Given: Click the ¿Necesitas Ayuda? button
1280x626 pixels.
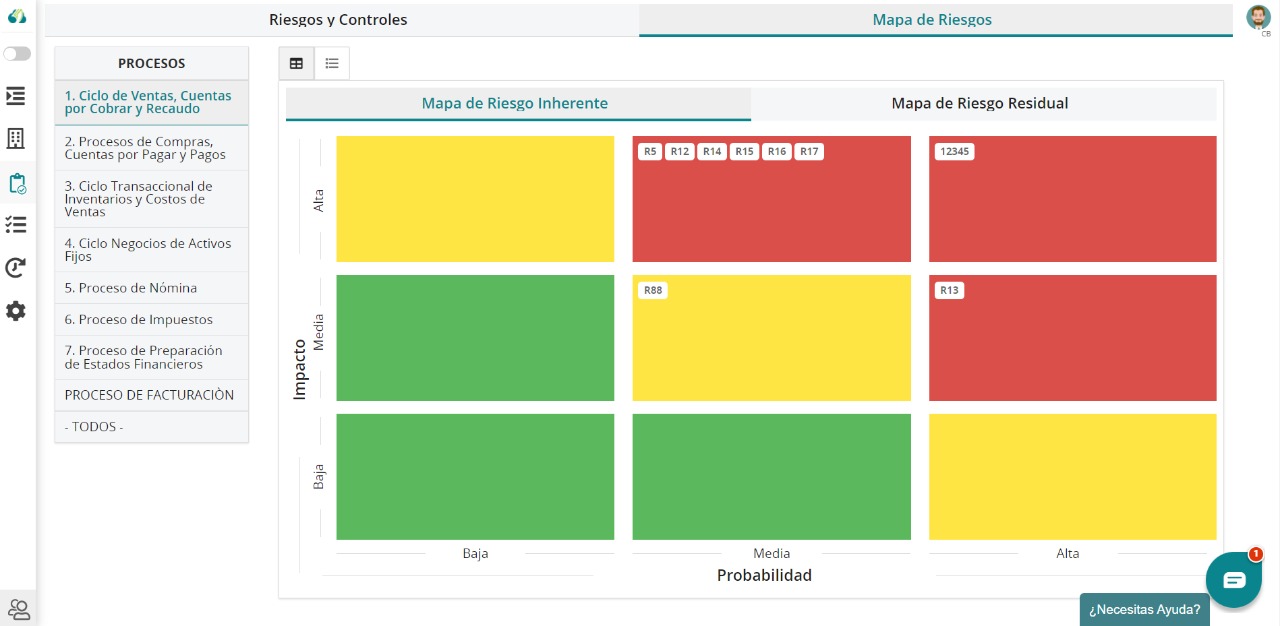Looking at the screenshot, I should pyautogui.click(x=1144, y=609).
